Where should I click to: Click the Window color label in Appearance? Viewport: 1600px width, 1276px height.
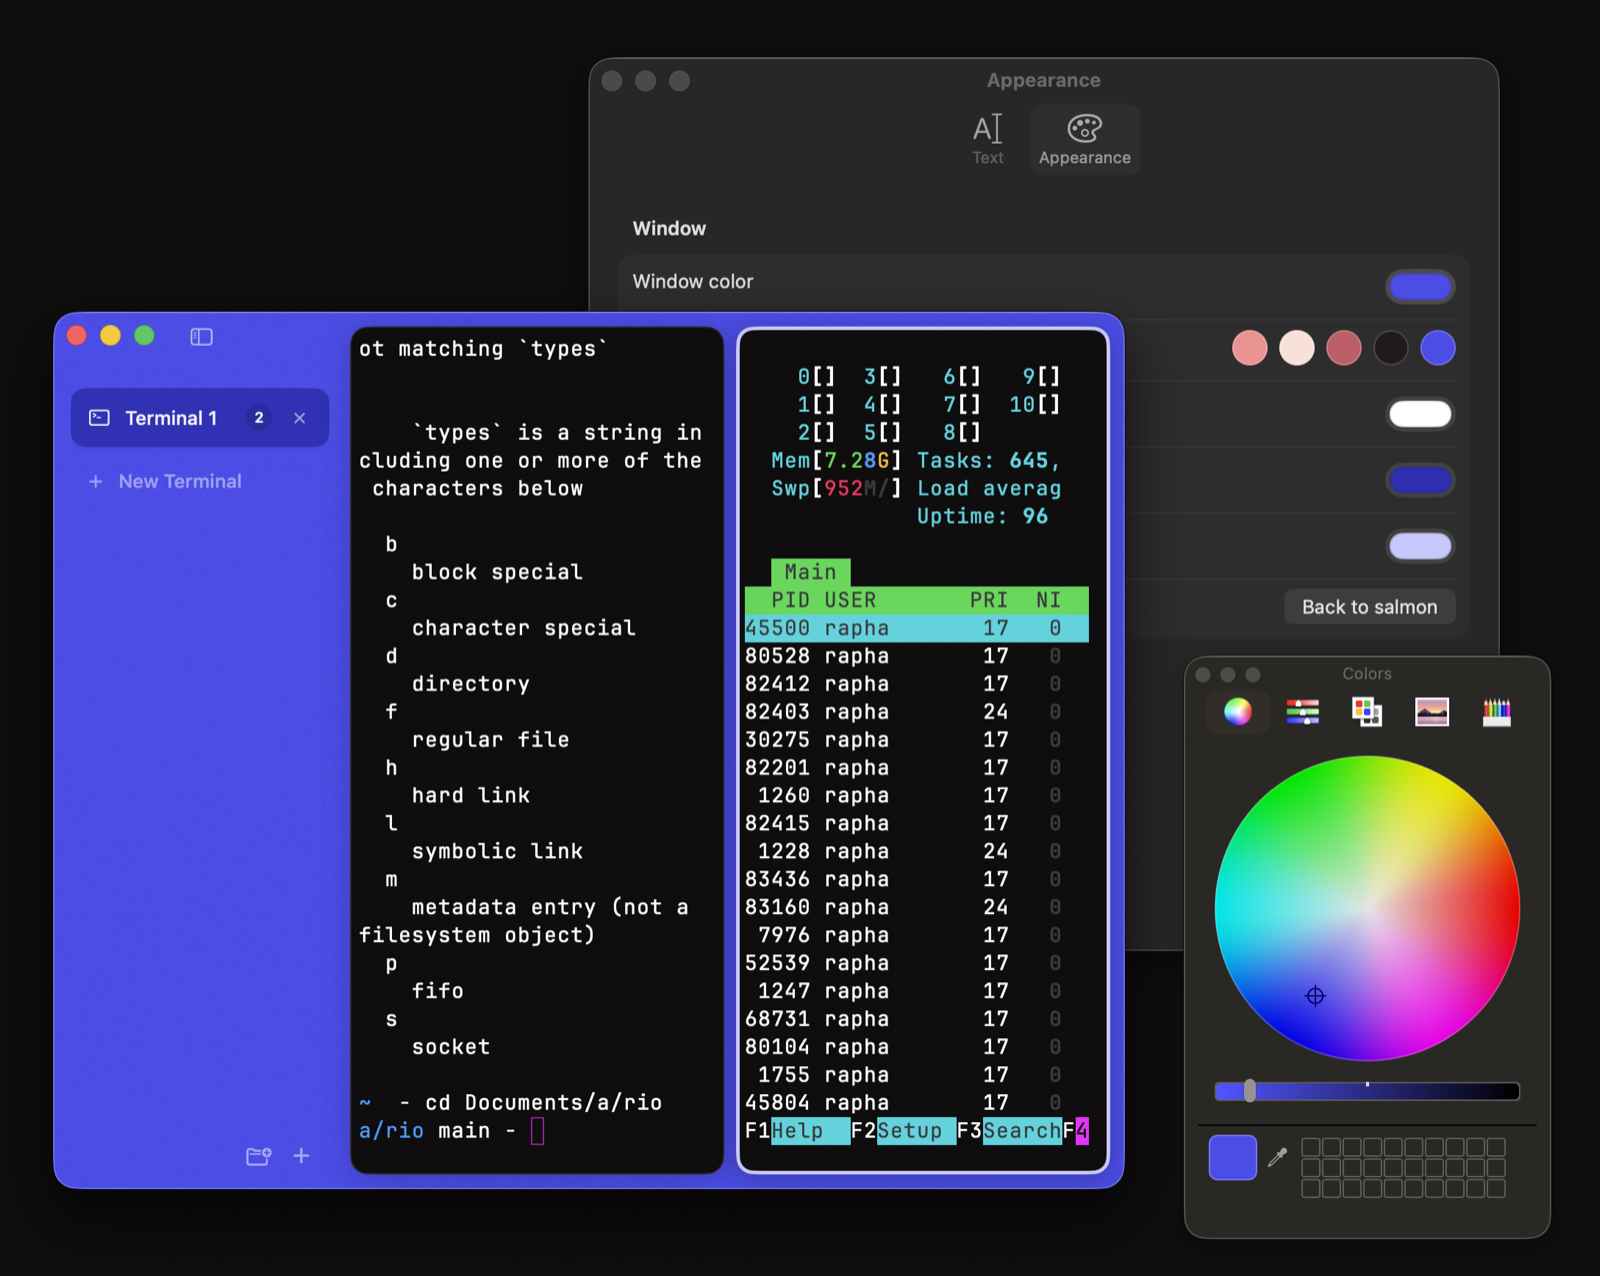pyautogui.click(x=693, y=282)
